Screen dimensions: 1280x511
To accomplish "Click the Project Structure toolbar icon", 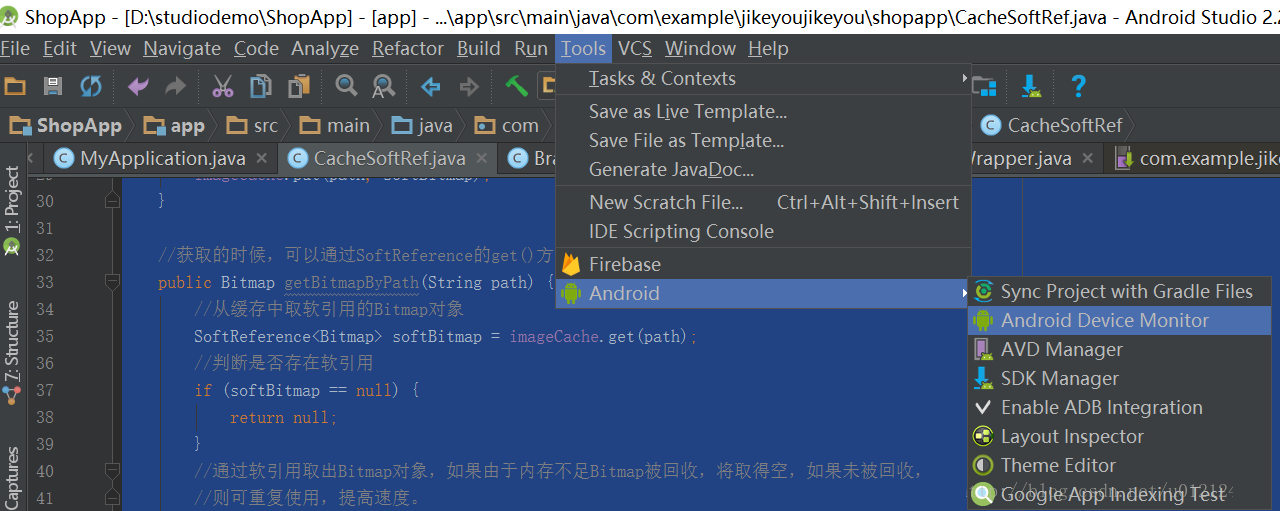I will [985, 87].
